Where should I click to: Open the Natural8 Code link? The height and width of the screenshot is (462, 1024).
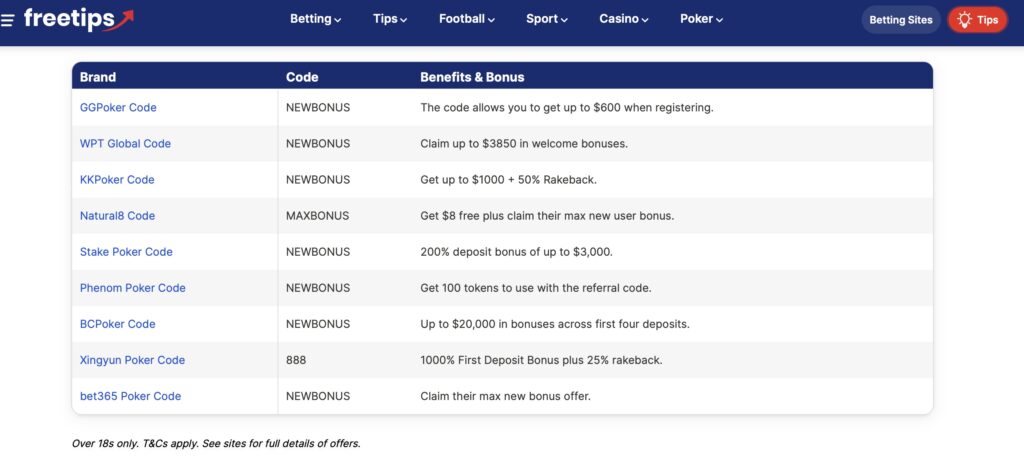tap(118, 216)
